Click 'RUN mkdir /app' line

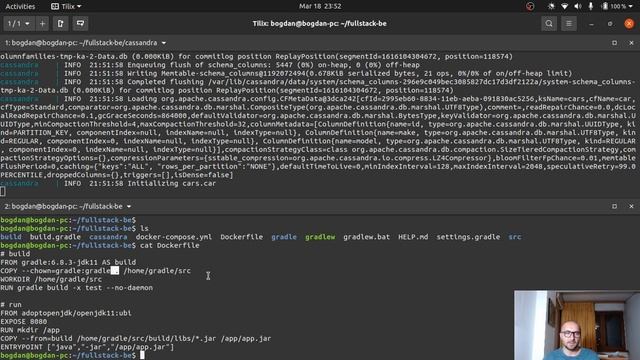[x=30, y=330]
